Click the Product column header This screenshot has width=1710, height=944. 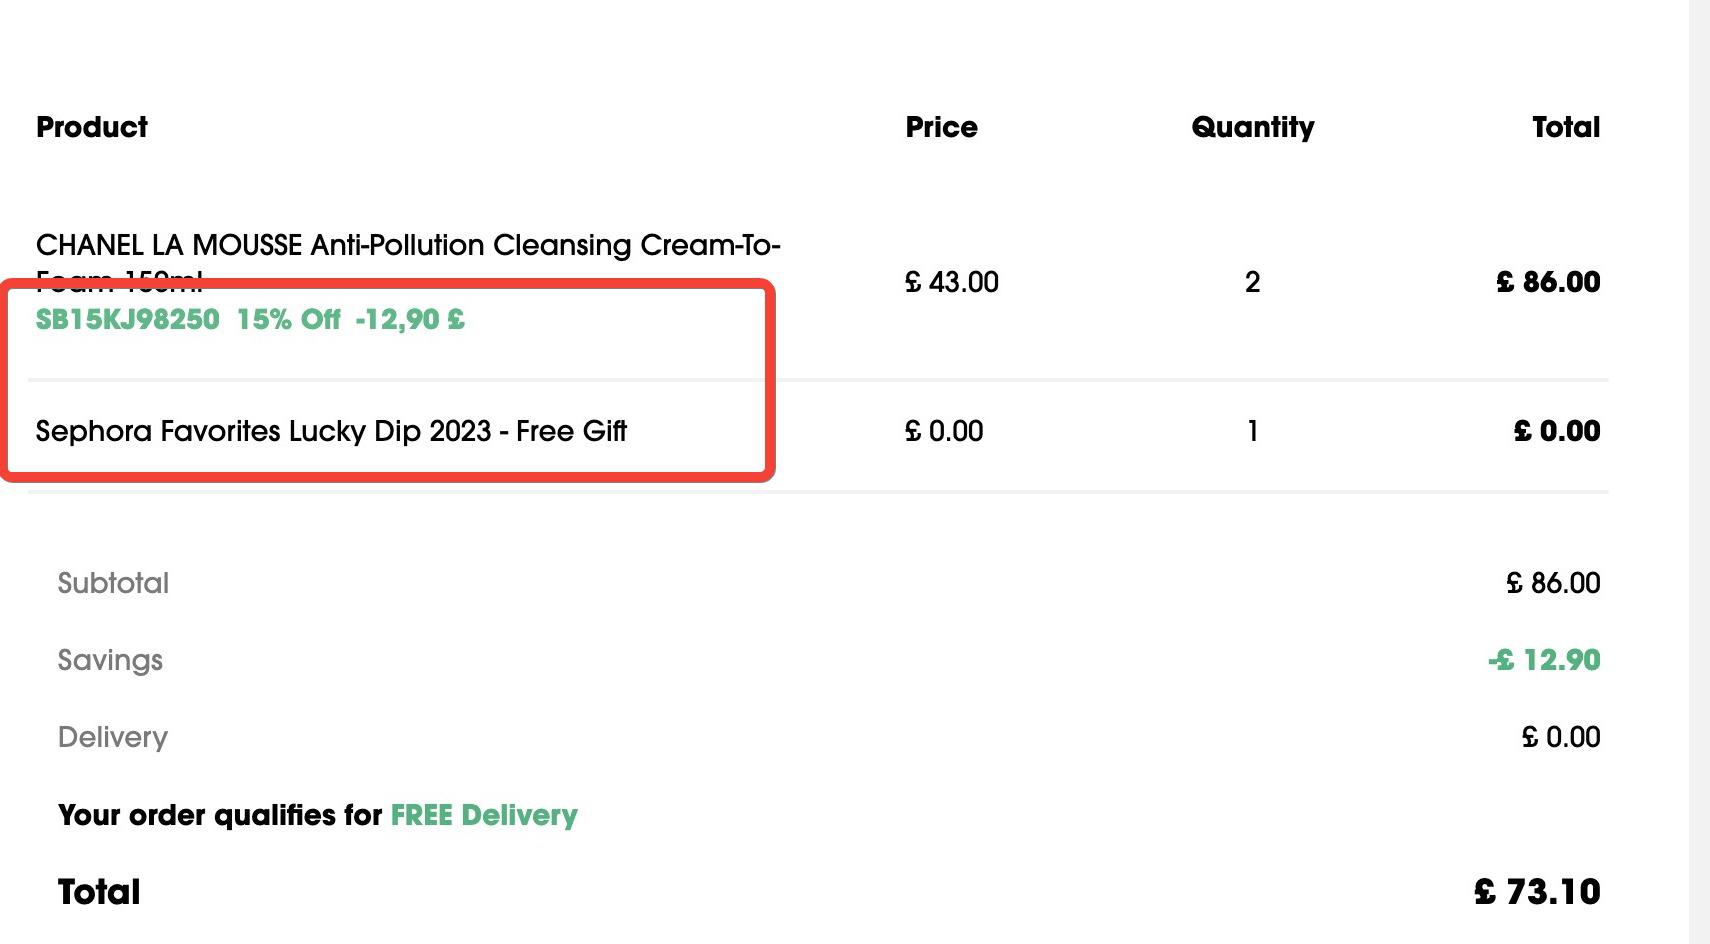click(92, 127)
